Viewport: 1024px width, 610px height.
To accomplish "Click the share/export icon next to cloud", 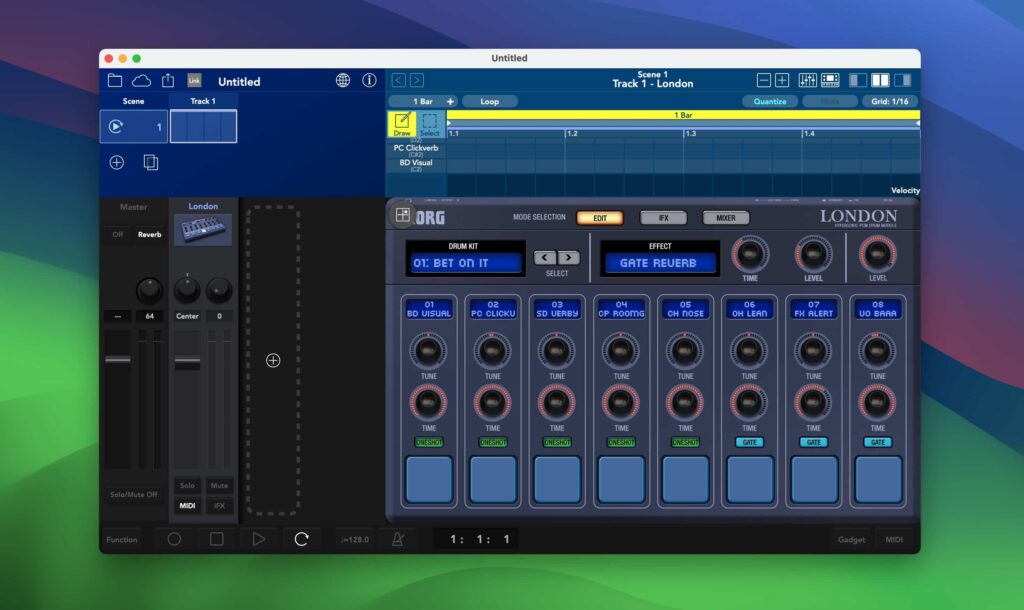I will (168, 80).
